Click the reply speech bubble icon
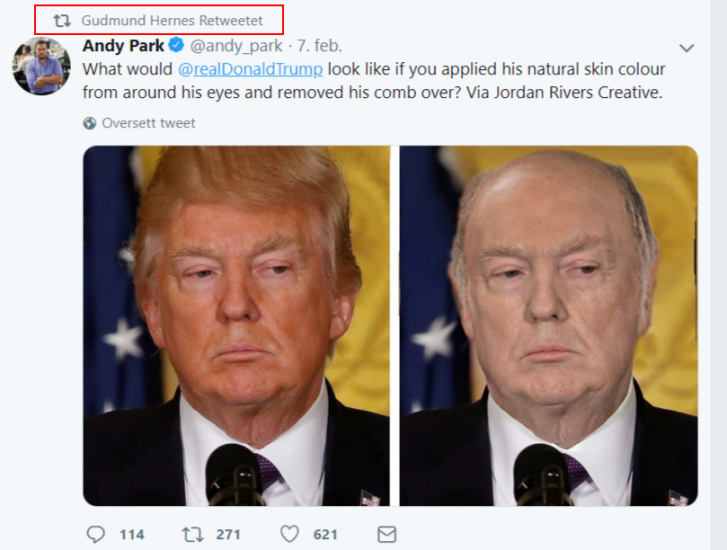This screenshot has height=550, width=727. point(96,534)
